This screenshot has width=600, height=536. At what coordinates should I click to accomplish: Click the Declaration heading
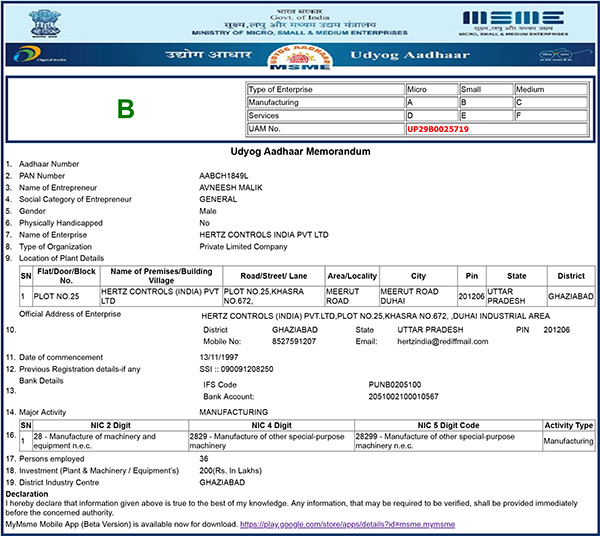tap(27, 494)
